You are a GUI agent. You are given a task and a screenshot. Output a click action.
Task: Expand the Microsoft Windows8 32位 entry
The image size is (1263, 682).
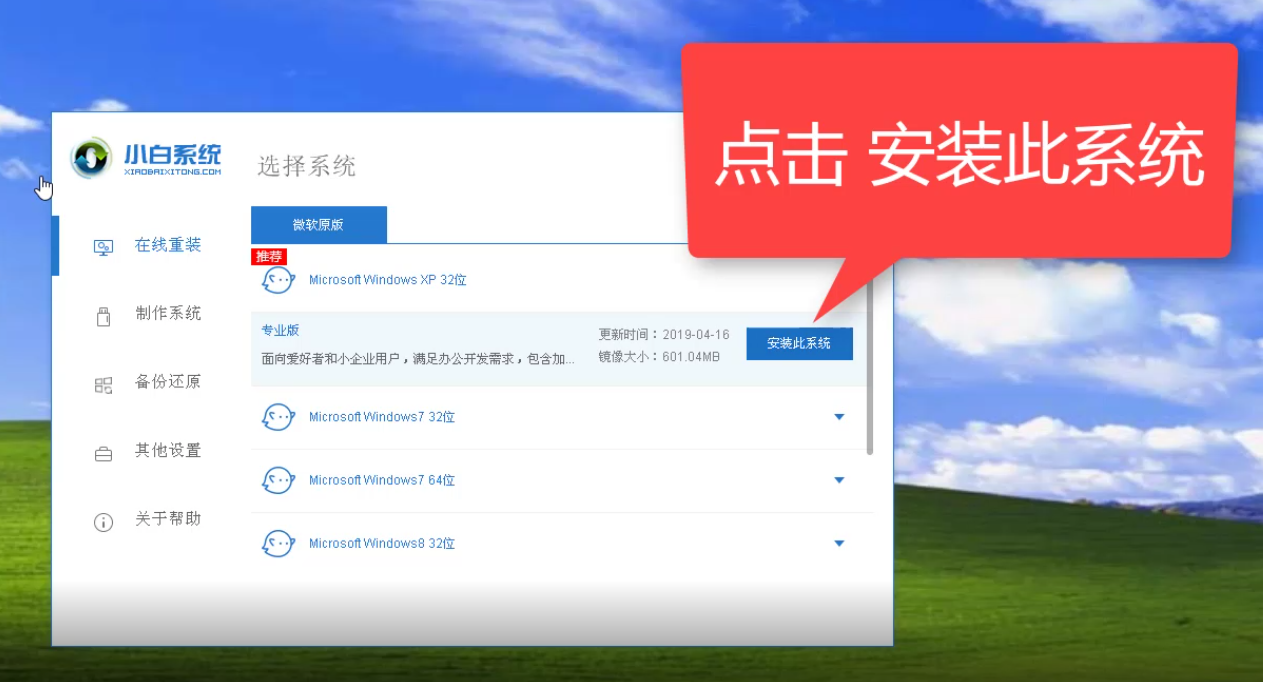tap(839, 543)
